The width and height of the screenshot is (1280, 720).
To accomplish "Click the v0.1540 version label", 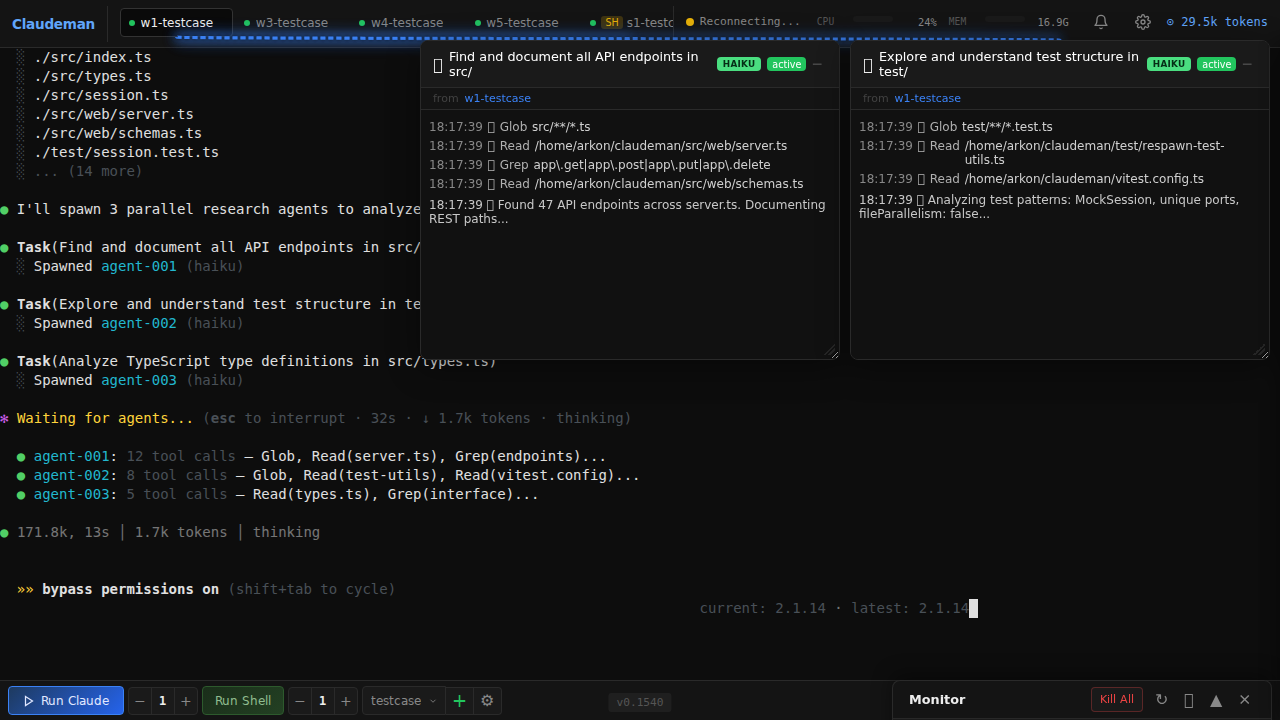I will 639,702.
